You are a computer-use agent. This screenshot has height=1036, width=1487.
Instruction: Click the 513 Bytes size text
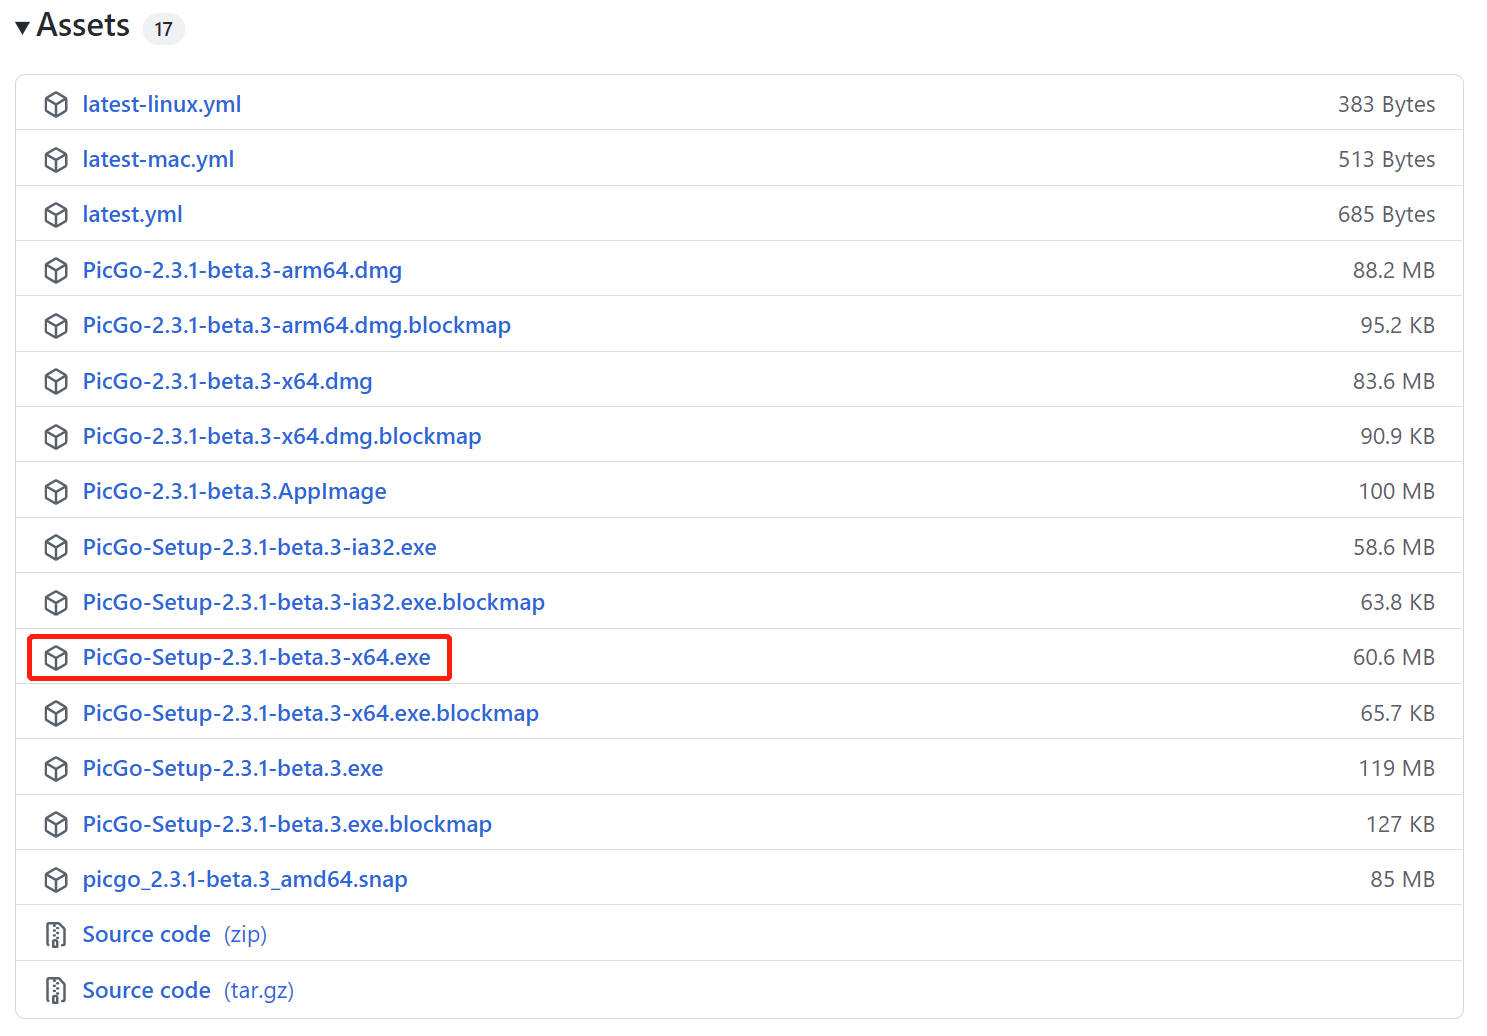tap(1386, 160)
